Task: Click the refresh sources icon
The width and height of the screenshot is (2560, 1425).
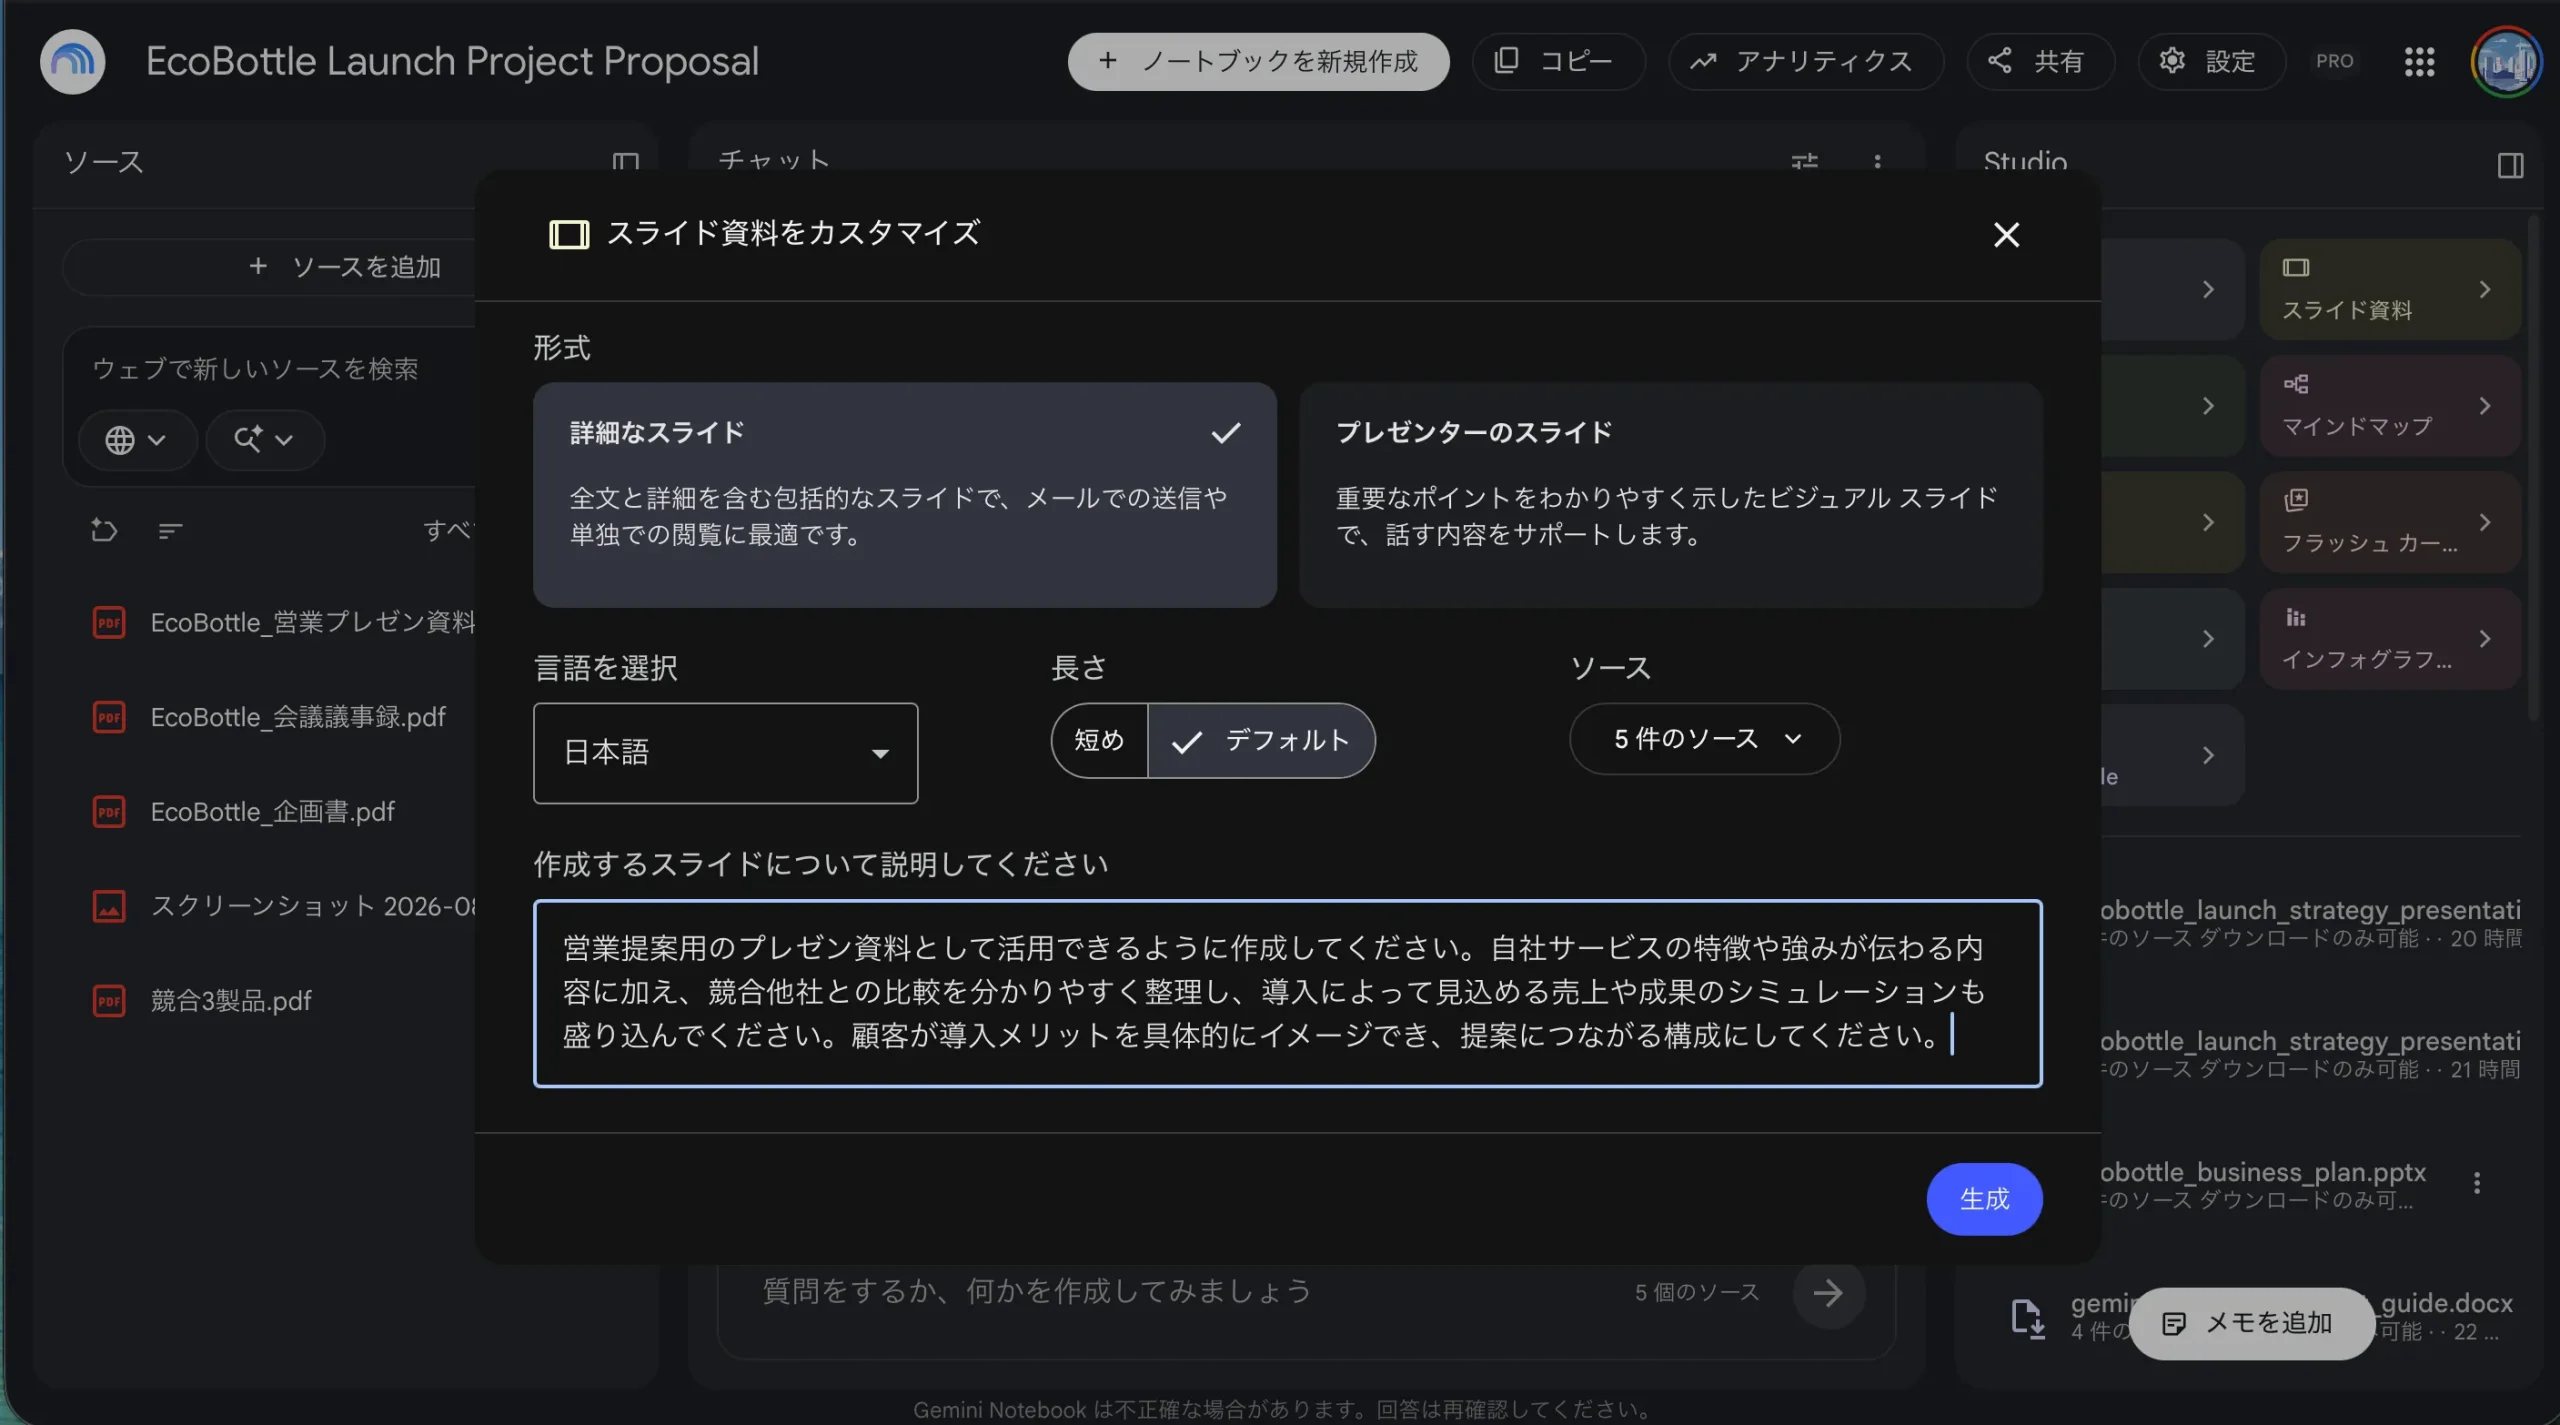Action: click(x=104, y=530)
